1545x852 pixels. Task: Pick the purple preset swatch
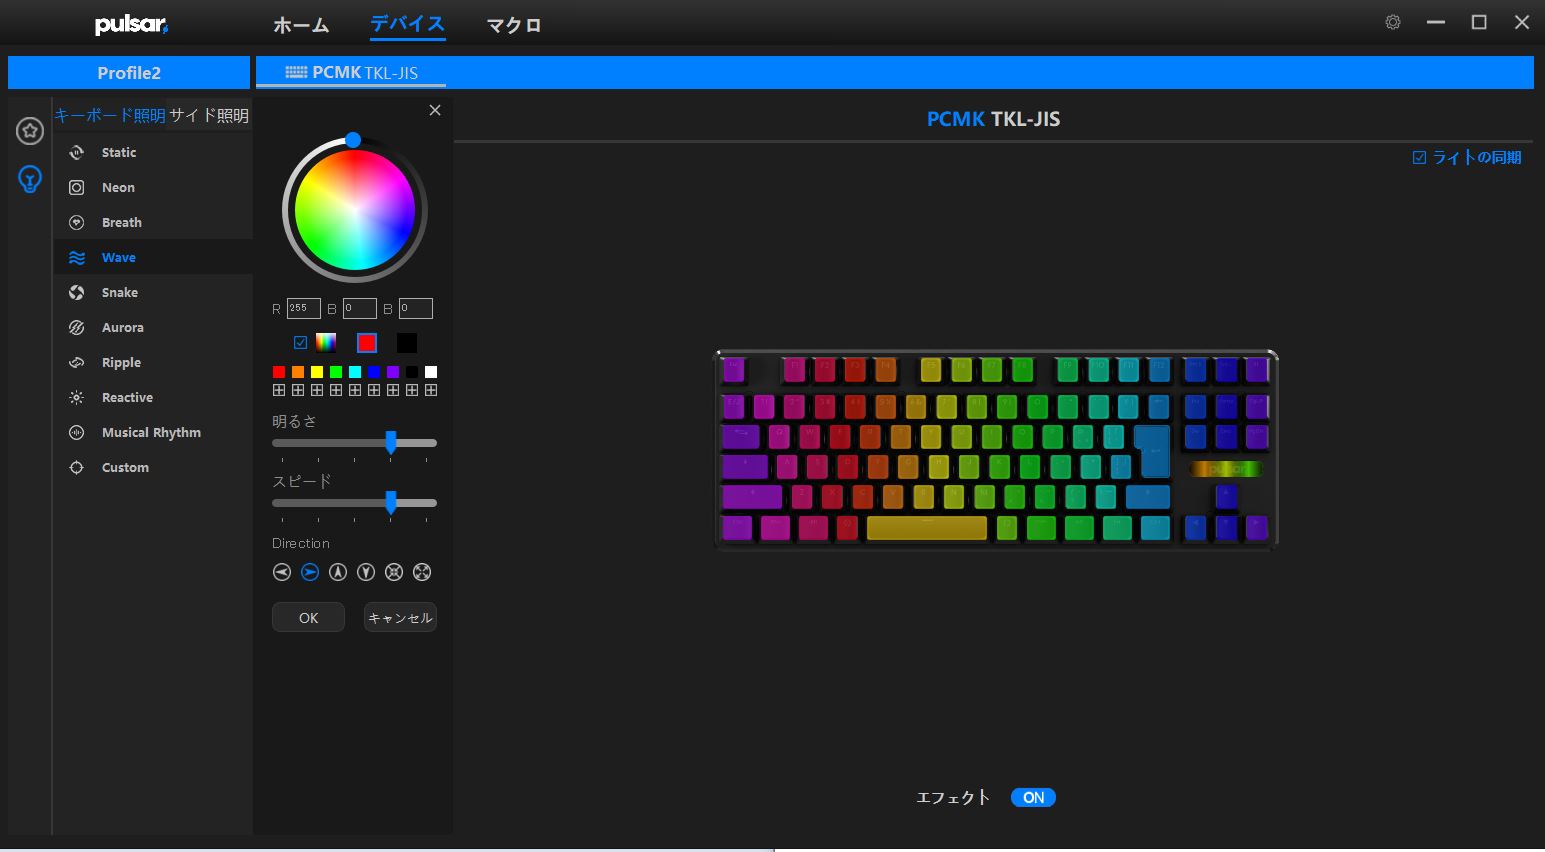(393, 372)
